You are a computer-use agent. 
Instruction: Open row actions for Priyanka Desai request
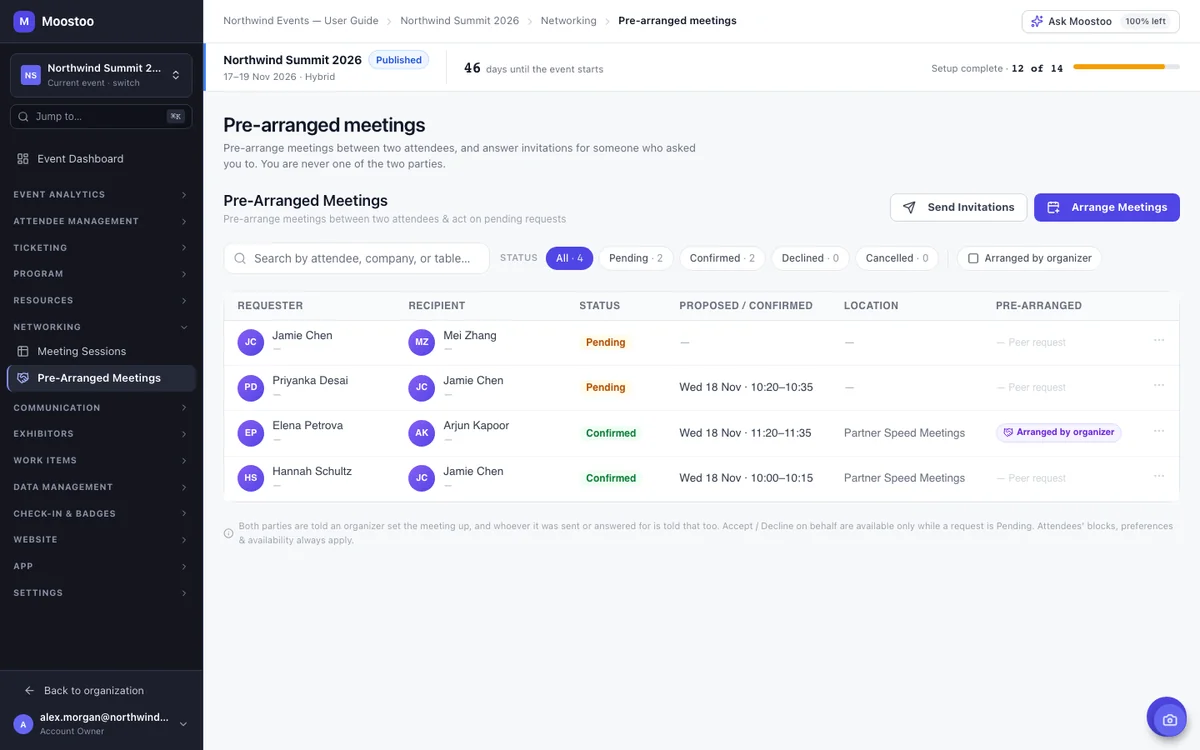pyautogui.click(x=1159, y=385)
